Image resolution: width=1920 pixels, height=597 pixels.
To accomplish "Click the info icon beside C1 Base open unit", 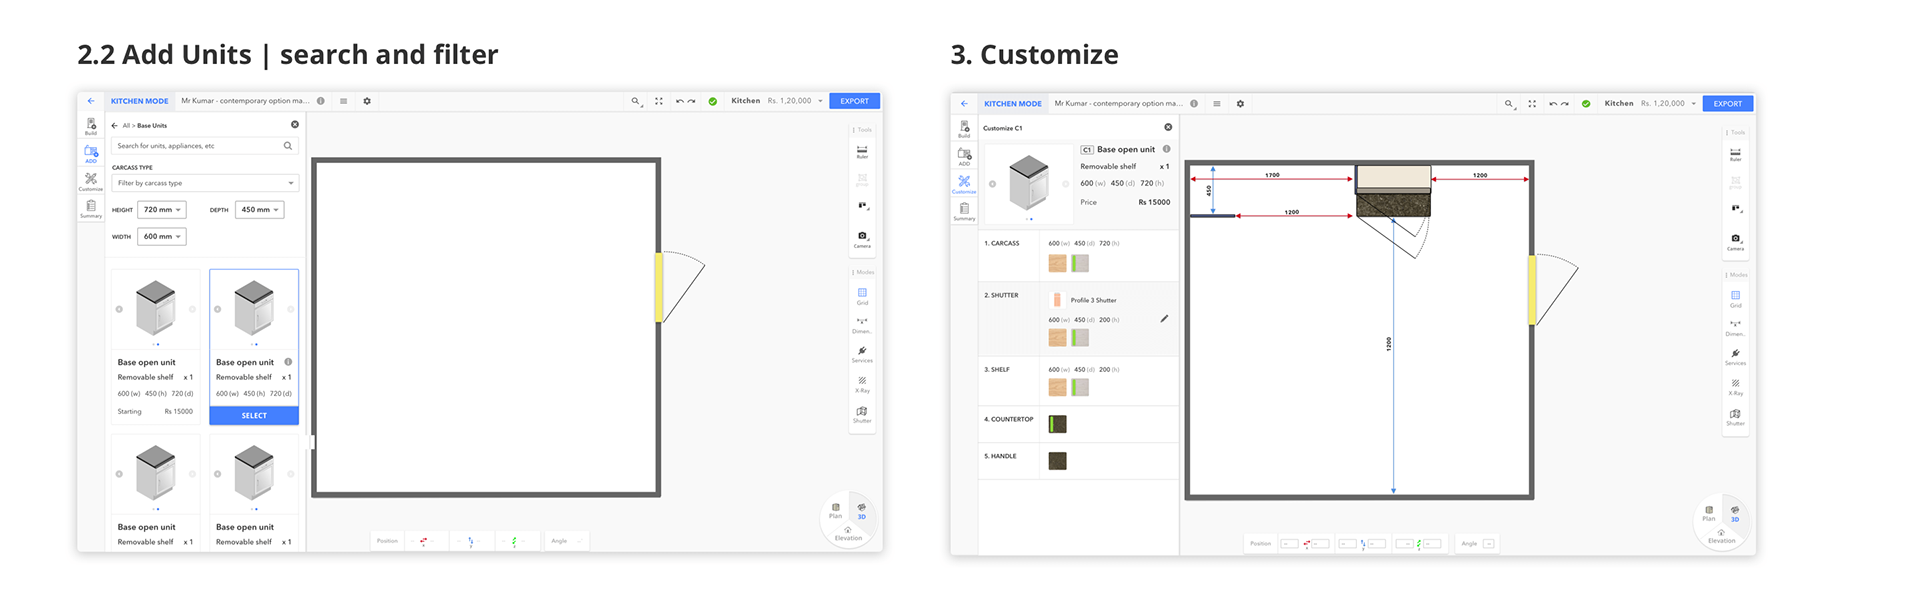I will pos(1166,149).
